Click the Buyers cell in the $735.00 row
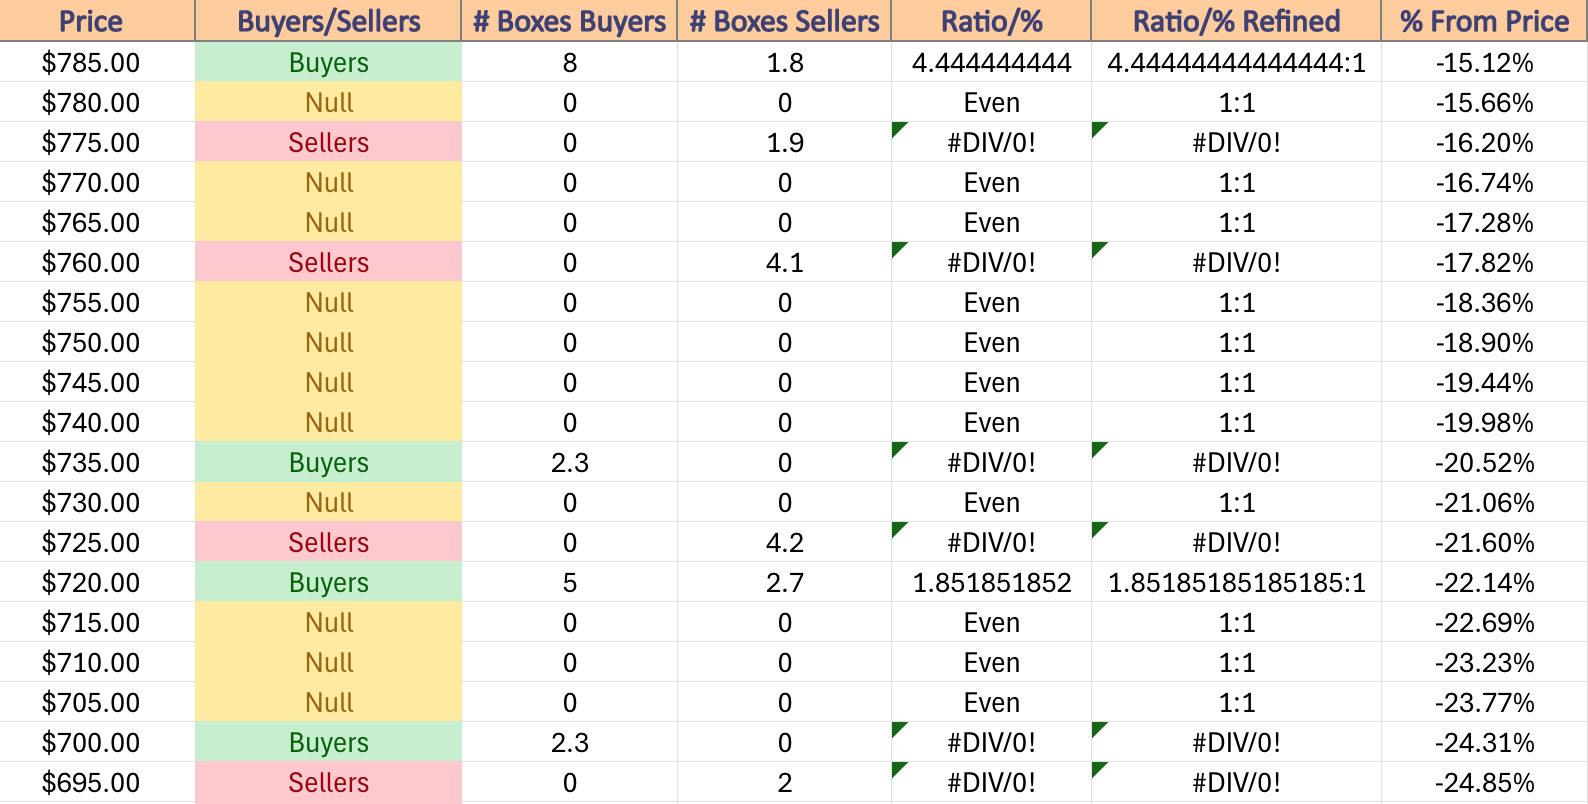 (328, 462)
